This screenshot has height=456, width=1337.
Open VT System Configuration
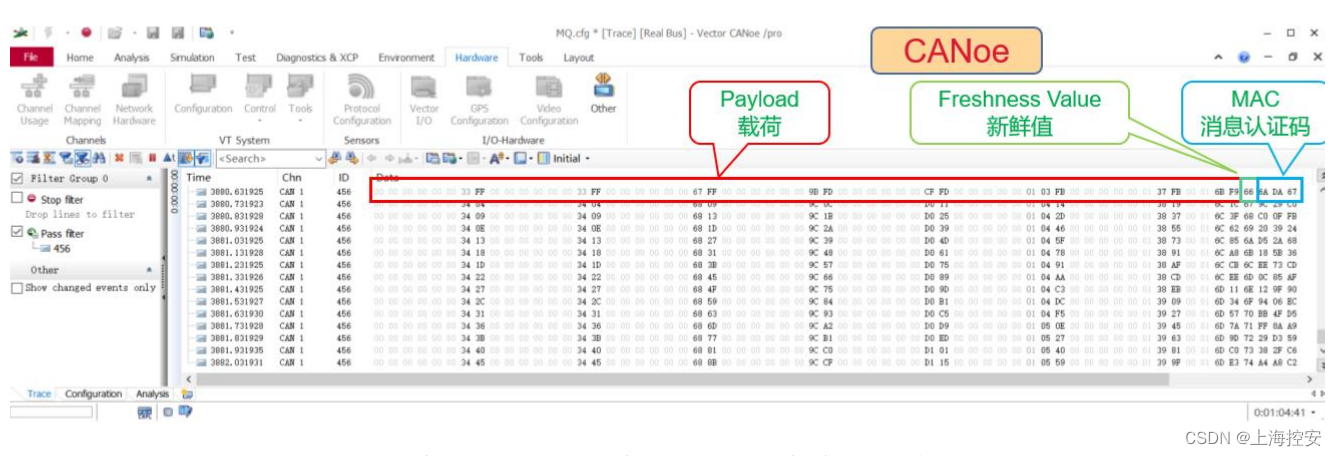pyautogui.click(x=203, y=96)
